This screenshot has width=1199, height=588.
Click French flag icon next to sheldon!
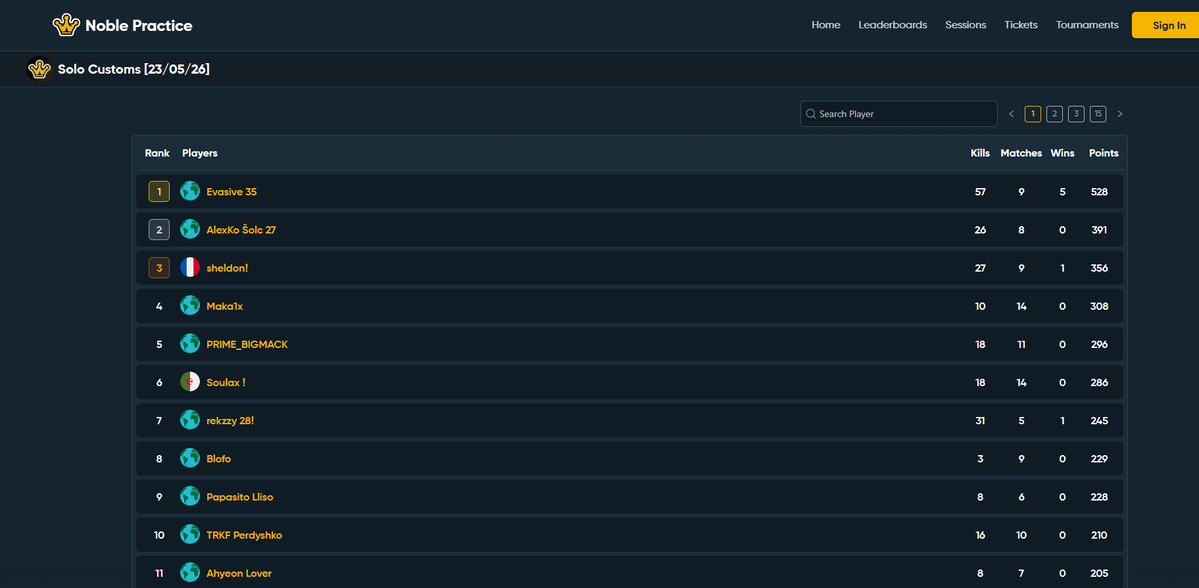point(190,268)
